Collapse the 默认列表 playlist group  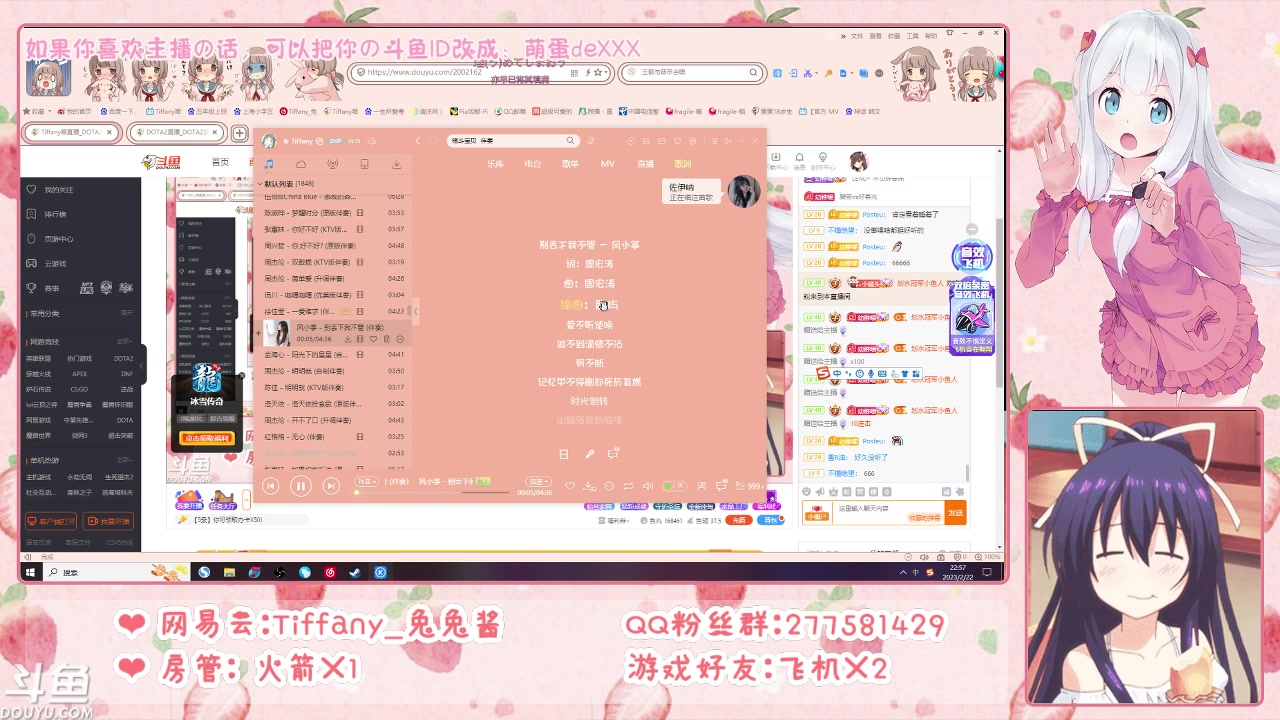[261, 184]
